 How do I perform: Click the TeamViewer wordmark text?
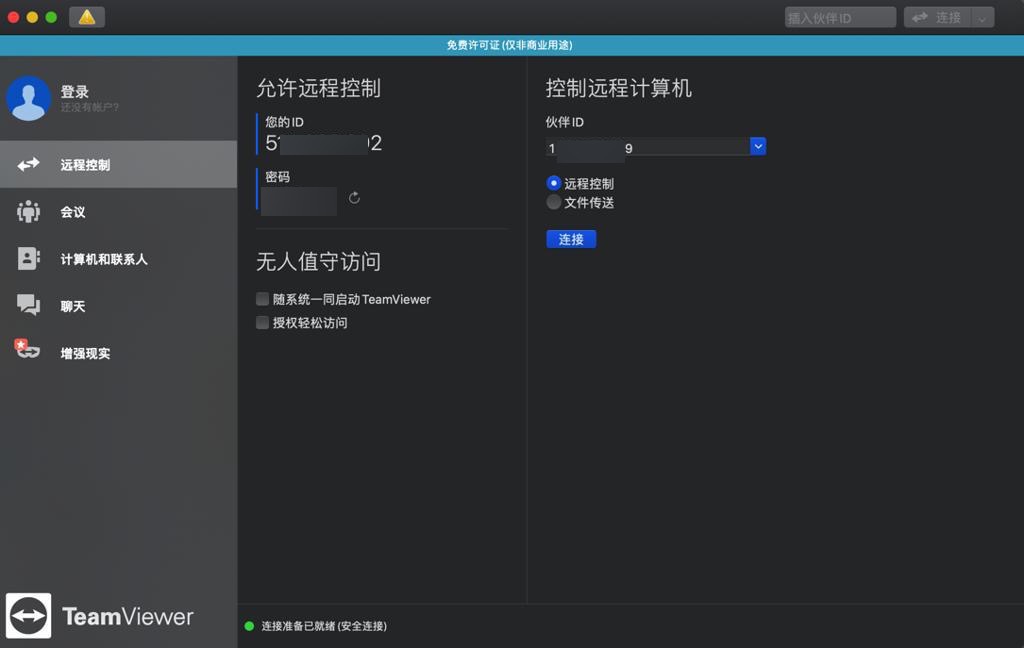point(128,616)
